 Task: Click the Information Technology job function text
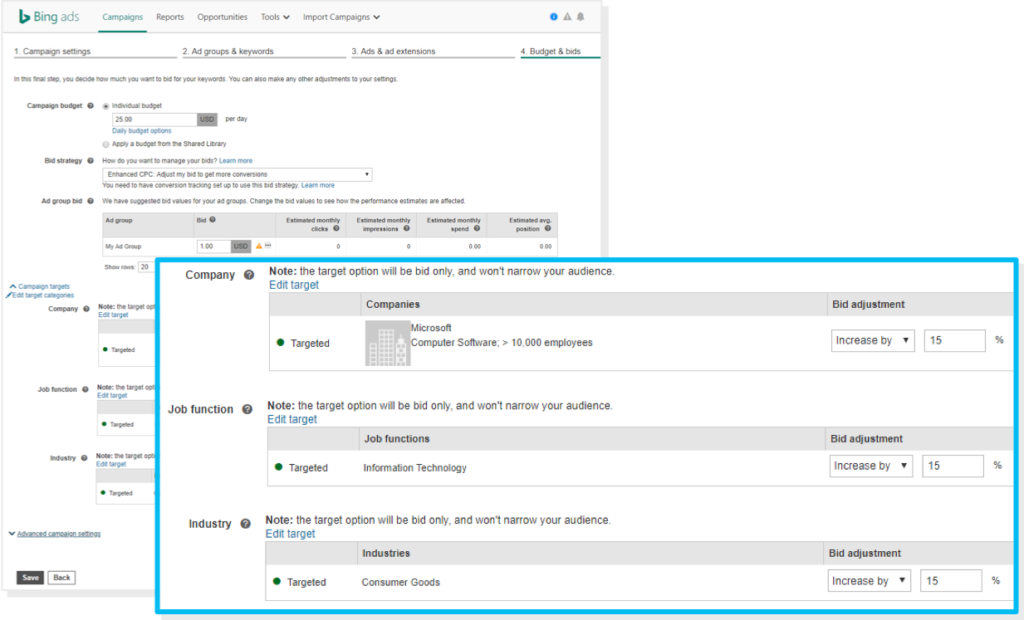click(x=415, y=468)
